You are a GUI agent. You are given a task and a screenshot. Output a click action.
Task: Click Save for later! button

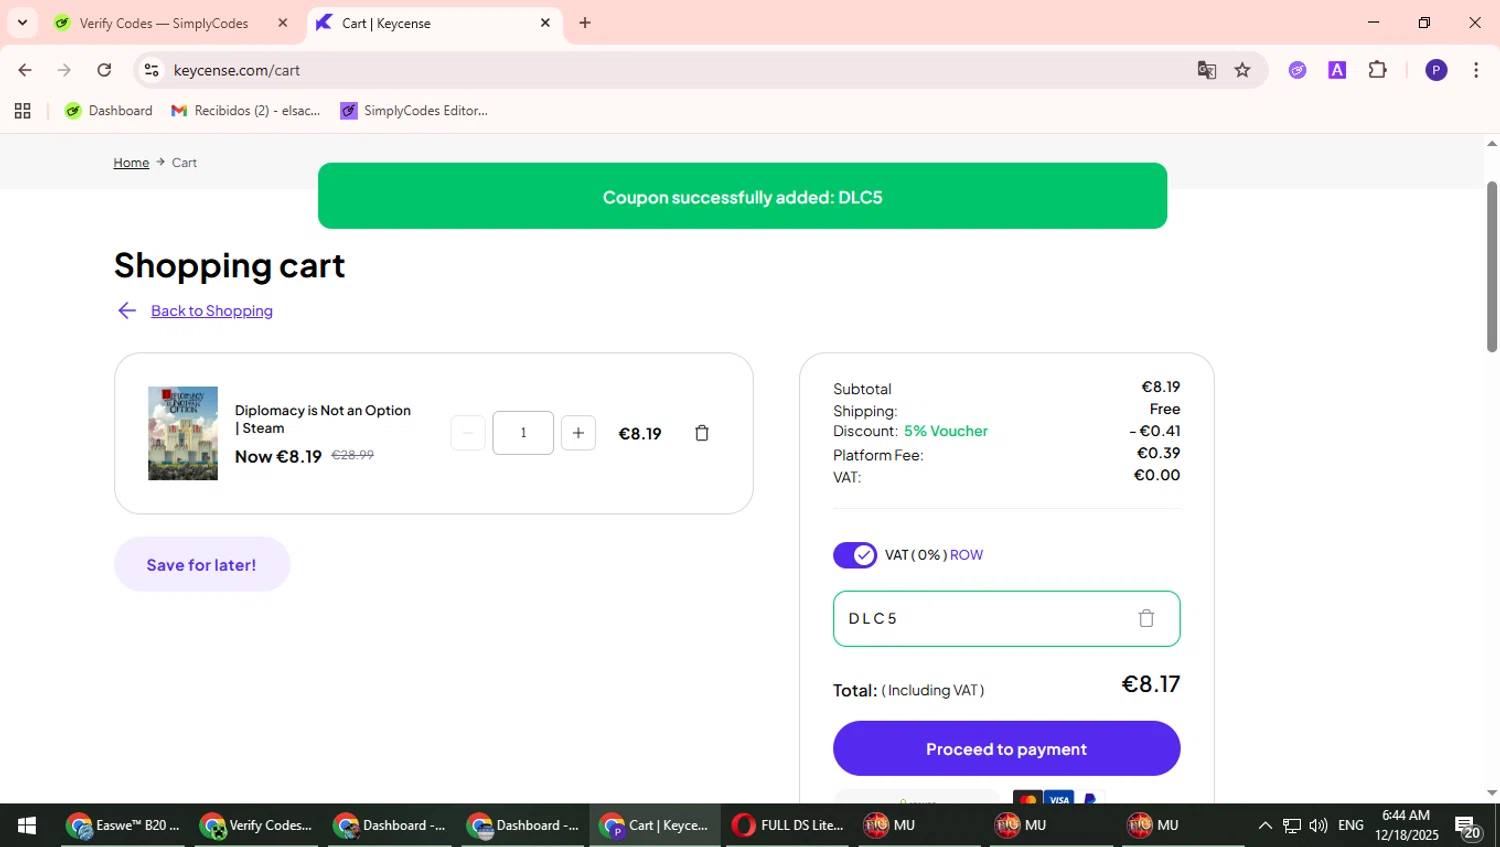click(202, 565)
